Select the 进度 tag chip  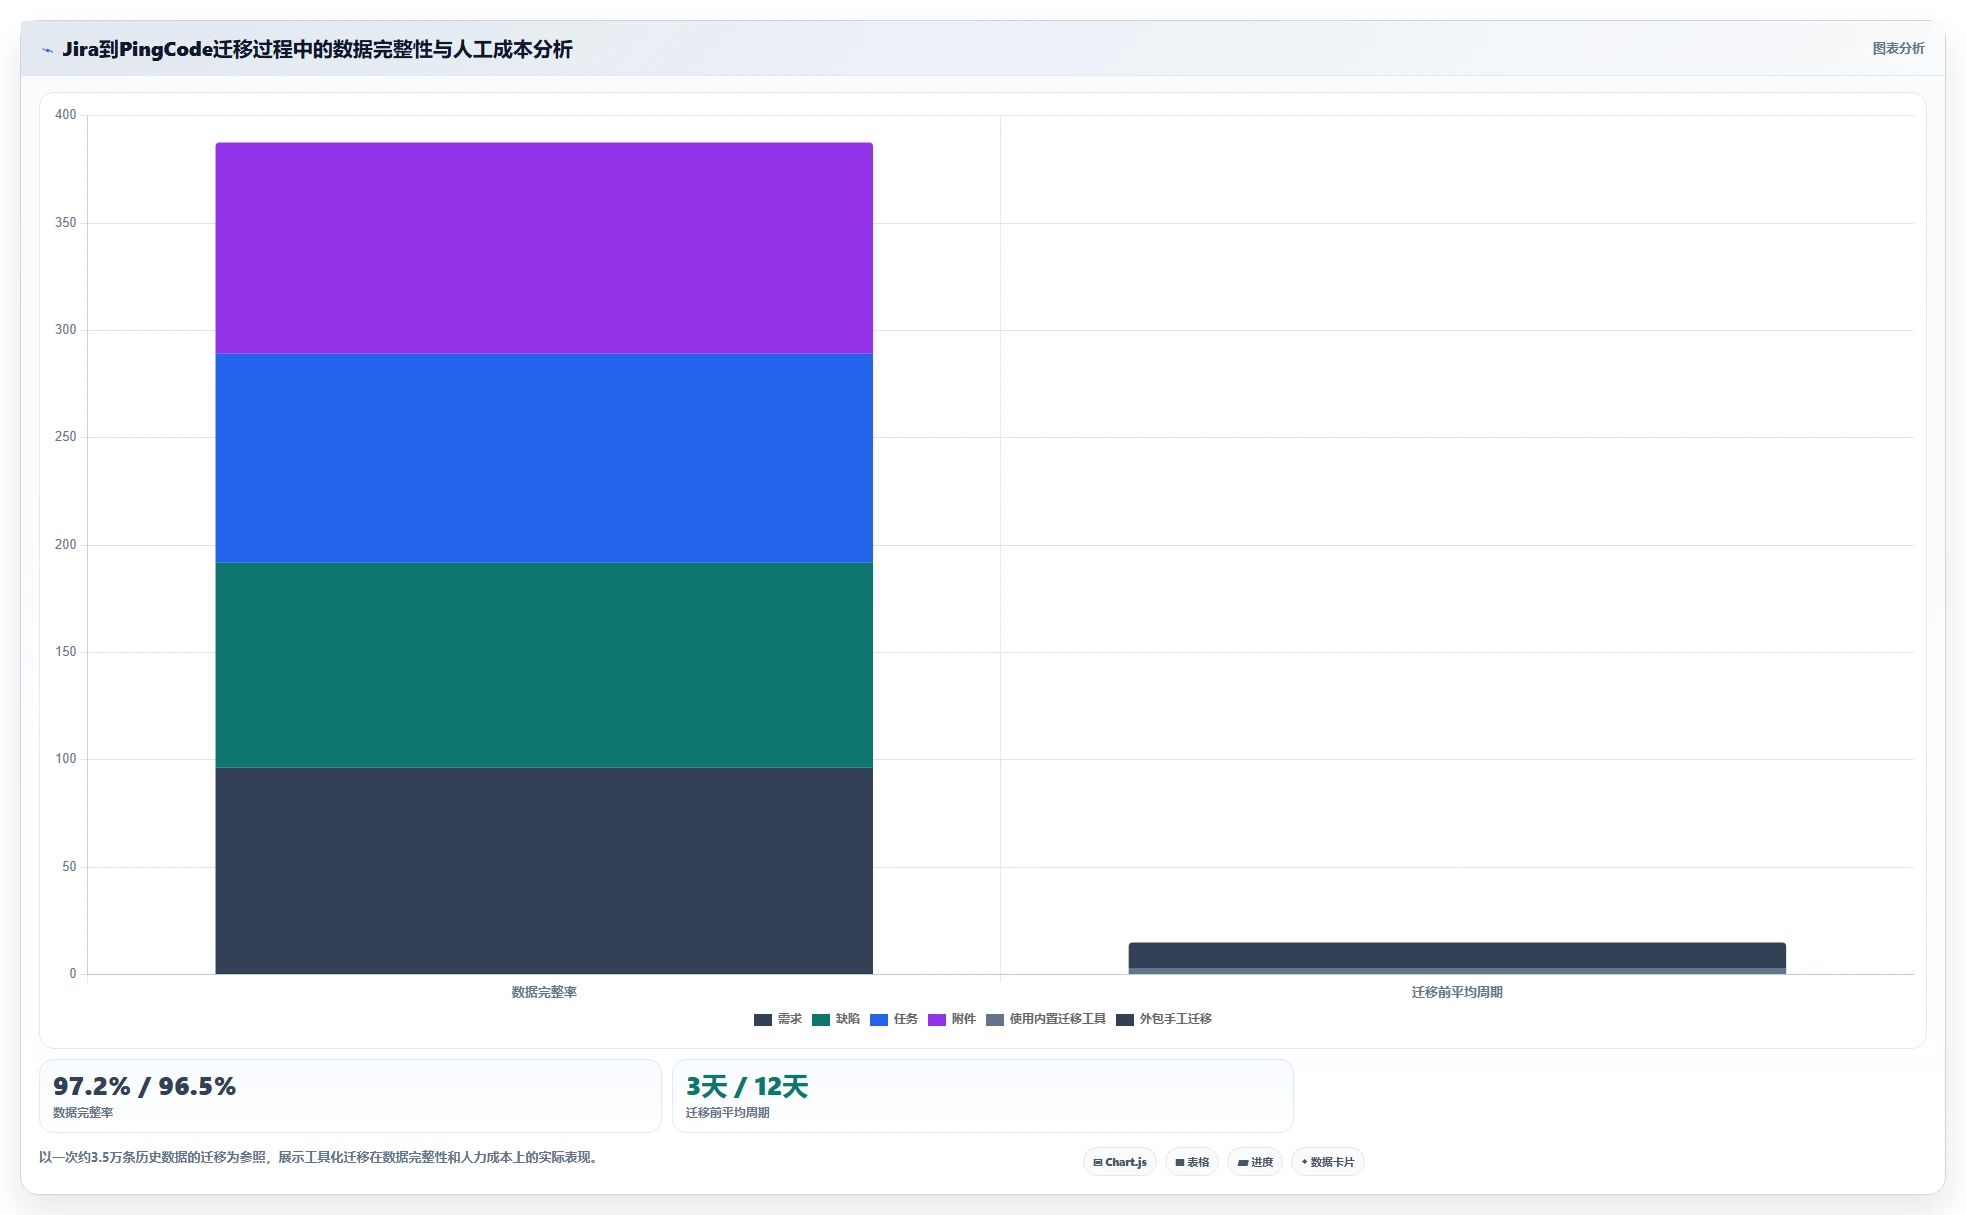click(x=1255, y=1162)
